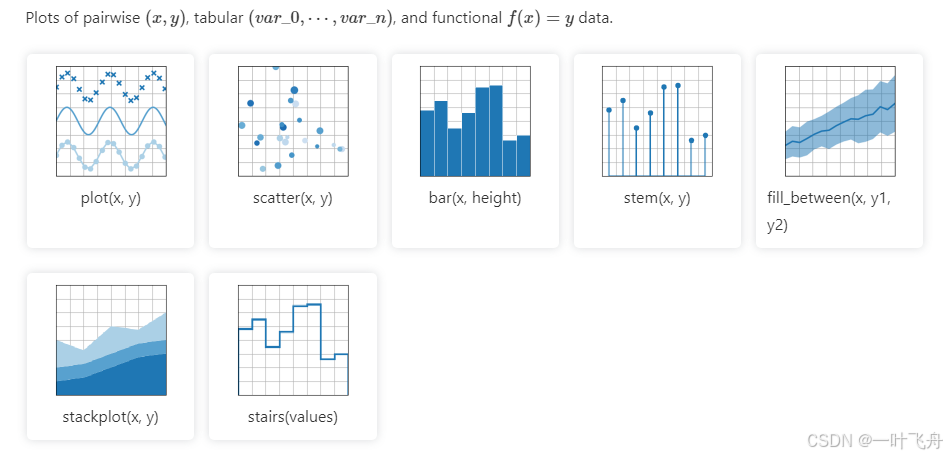Image resolution: width=947 pixels, height=456 pixels.
Task: Open the fill_between shaded band thumbnail
Action: [x=840, y=121]
